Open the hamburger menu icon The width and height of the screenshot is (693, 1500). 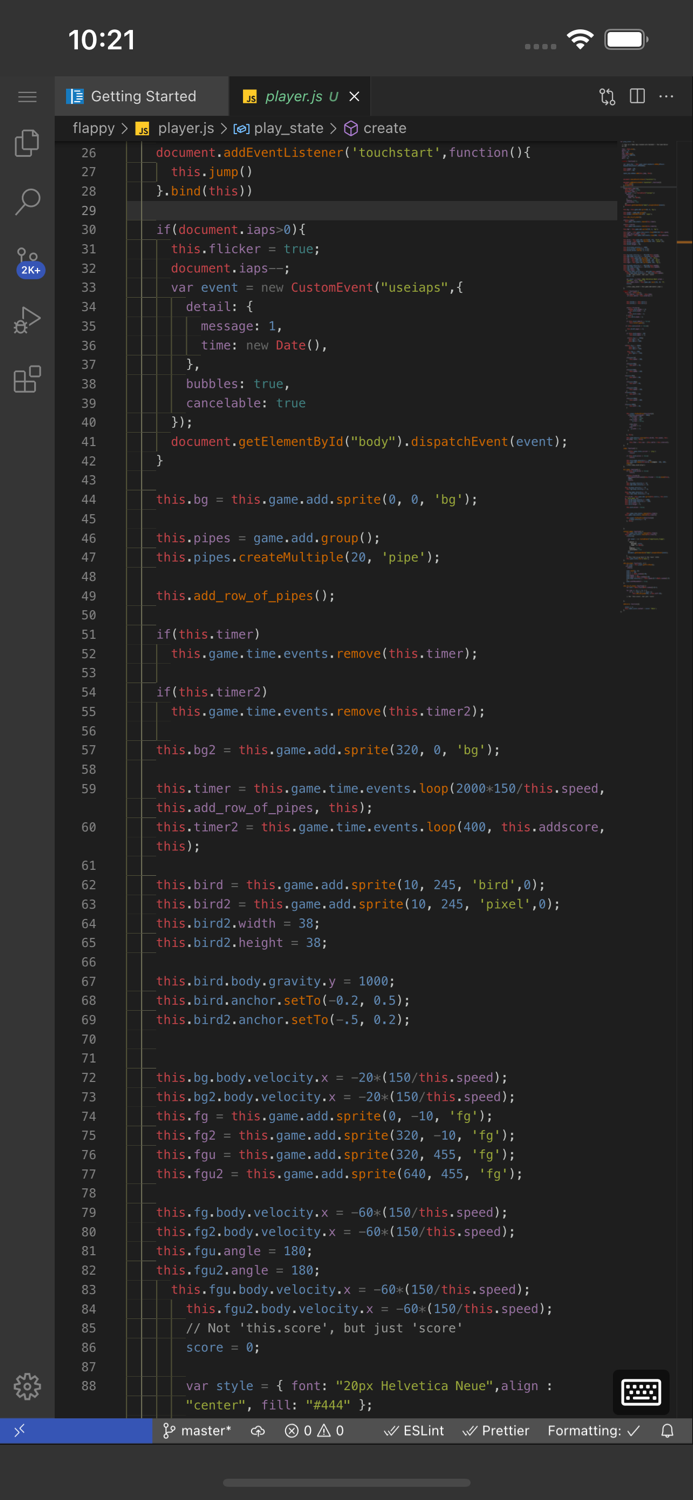point(27,97)
